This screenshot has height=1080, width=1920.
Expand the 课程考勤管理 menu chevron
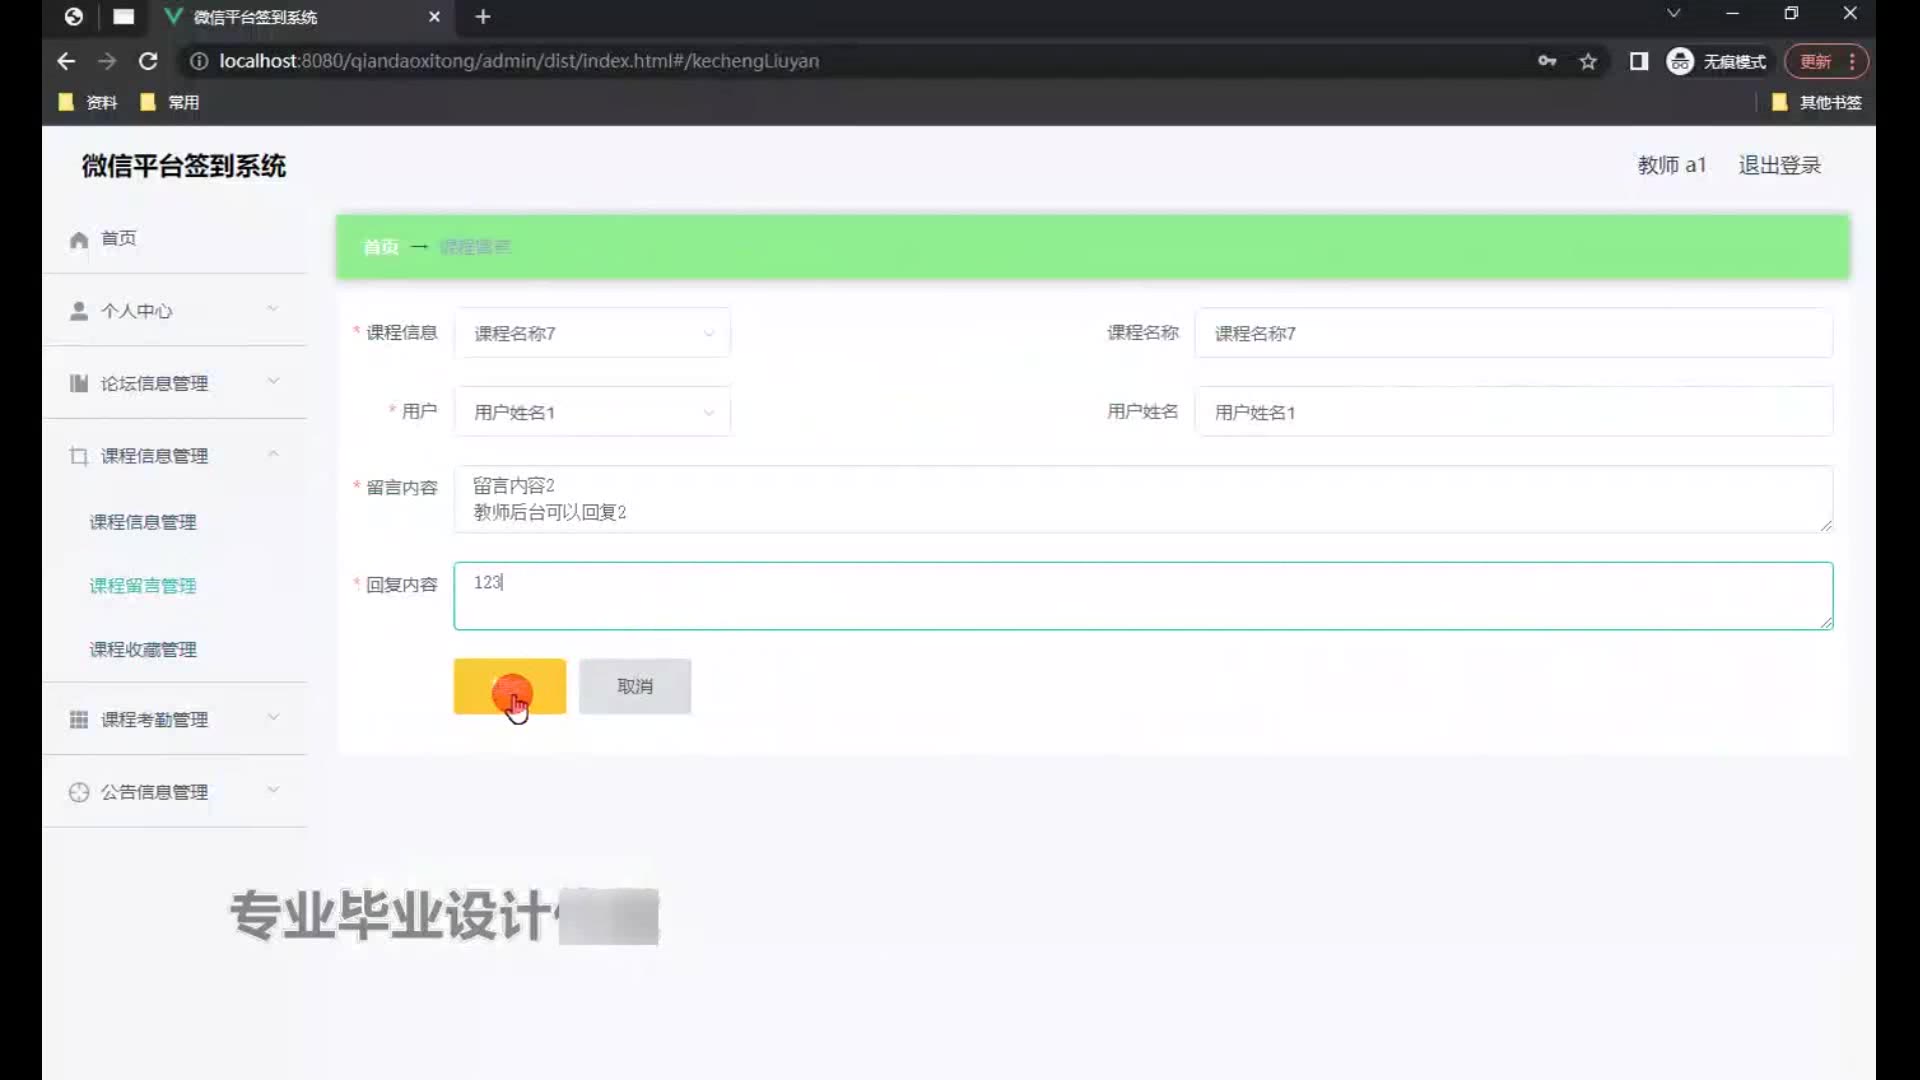(x=273, y=718)
